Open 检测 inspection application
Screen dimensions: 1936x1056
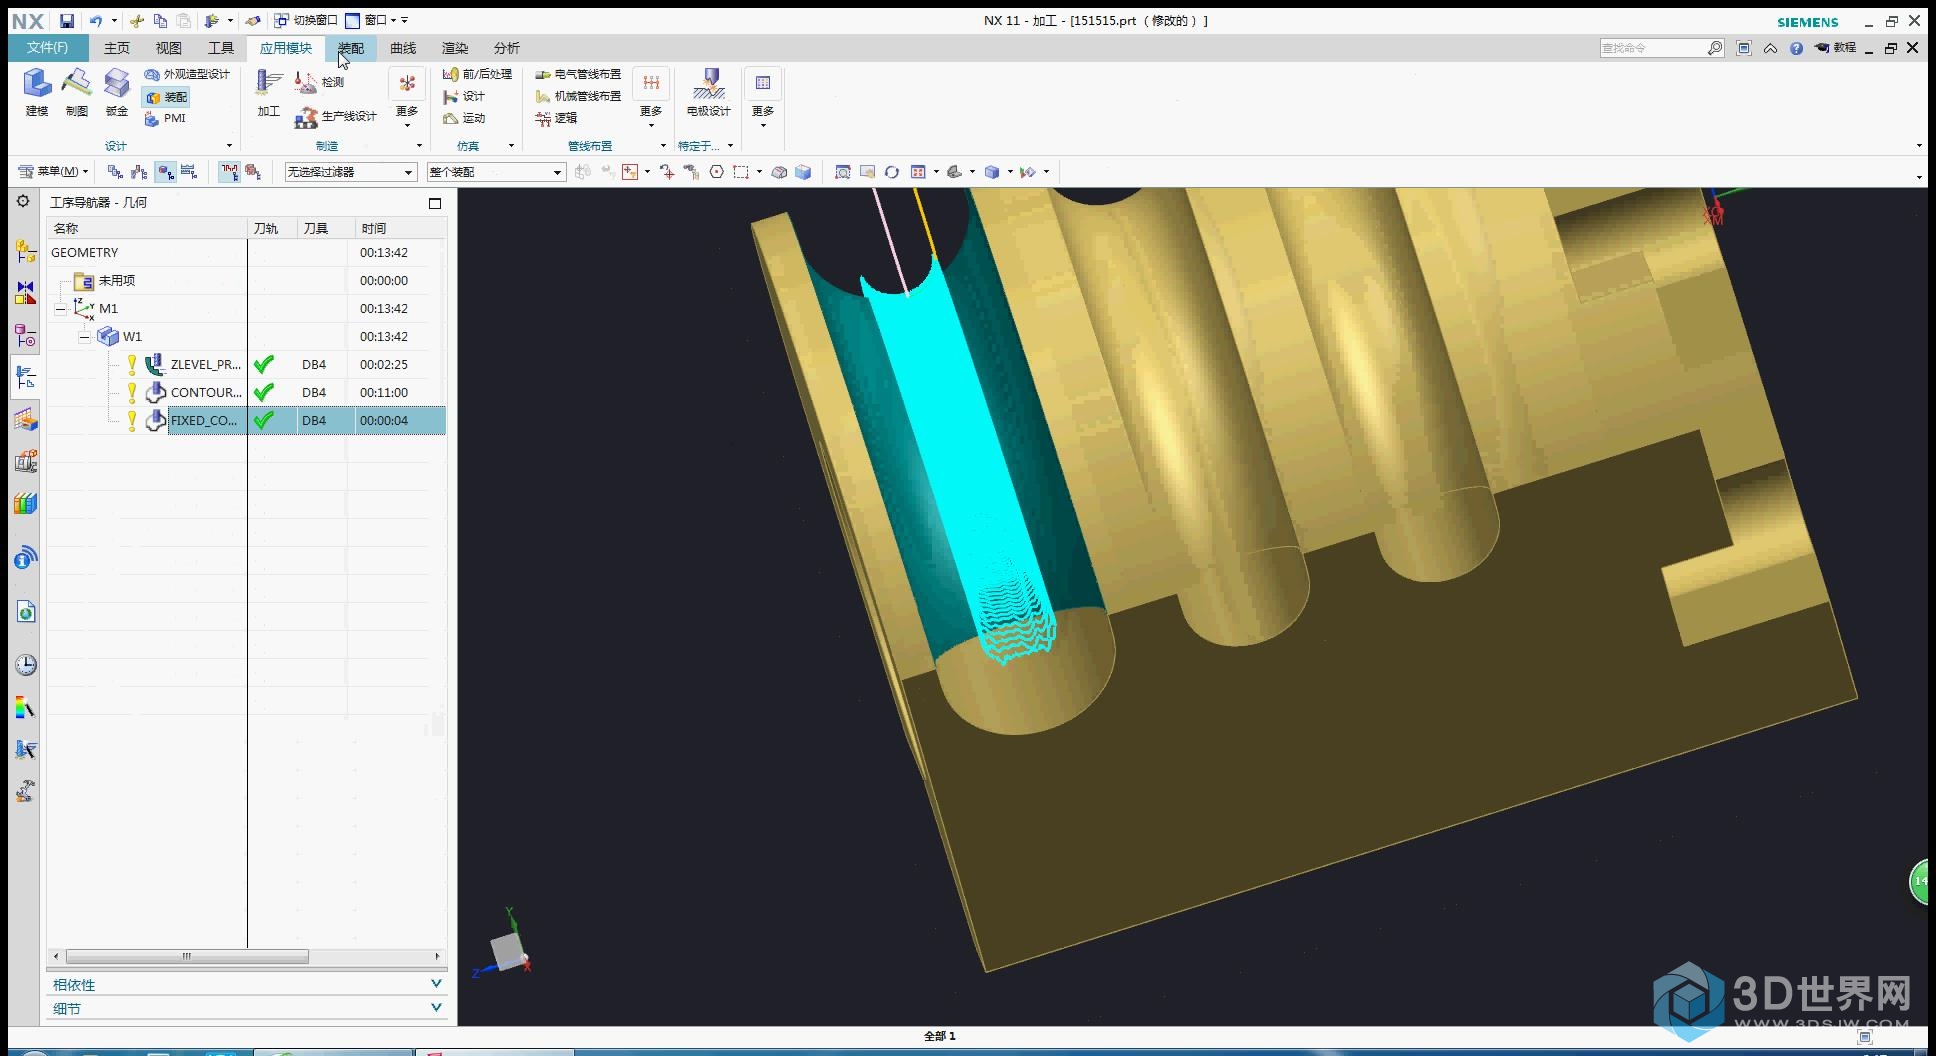[320, 82]
